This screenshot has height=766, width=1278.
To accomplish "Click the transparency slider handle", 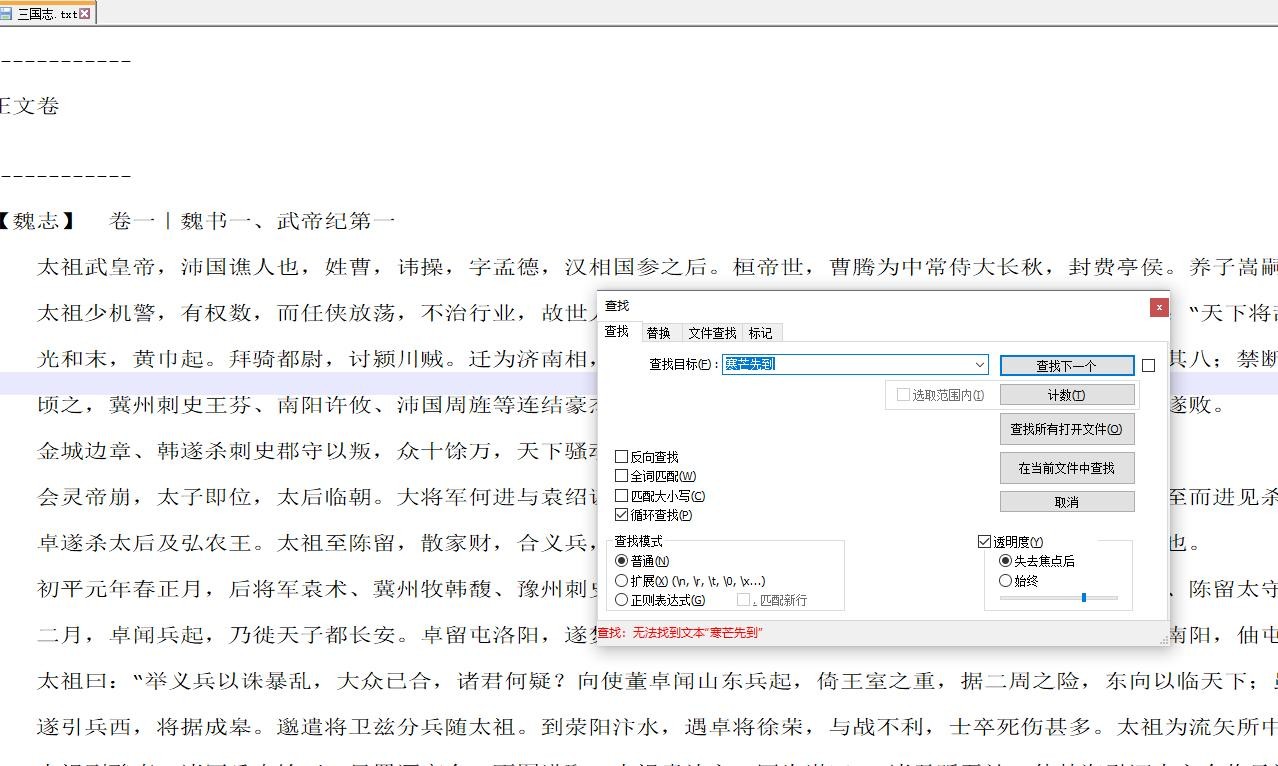I will point(1083,598).
